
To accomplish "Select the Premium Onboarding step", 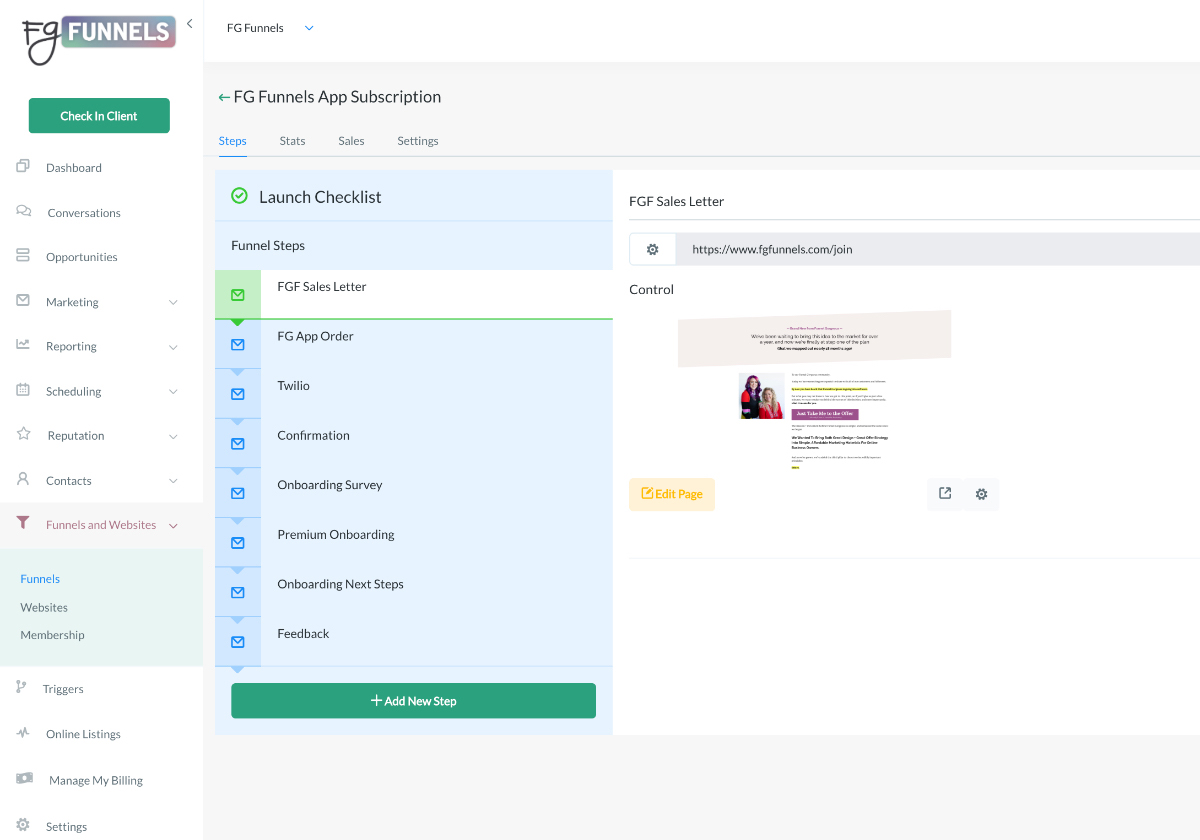I will pos(414,542).
